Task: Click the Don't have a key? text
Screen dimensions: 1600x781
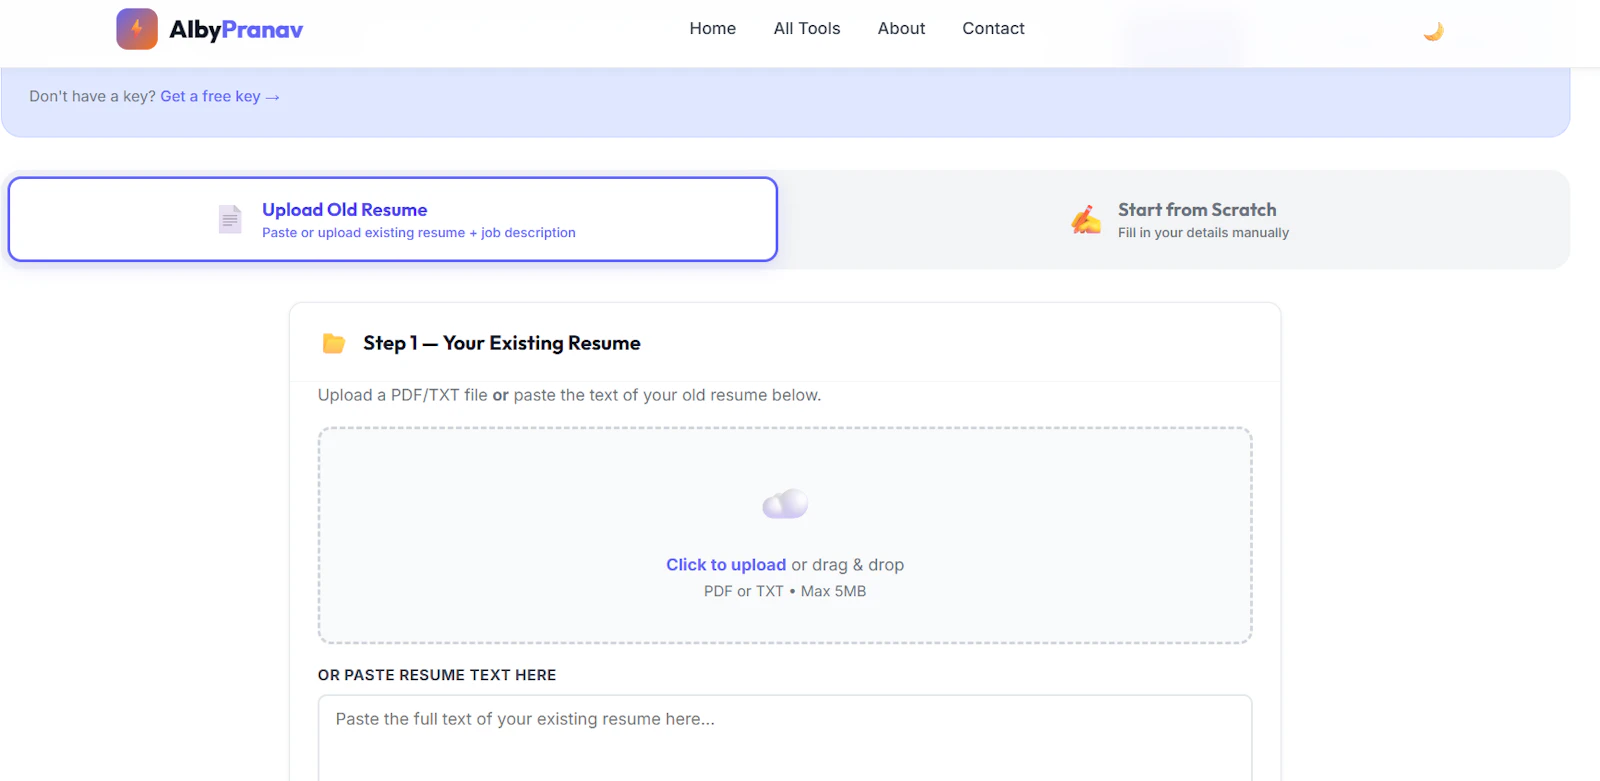Action: click(x=92, y=97)
